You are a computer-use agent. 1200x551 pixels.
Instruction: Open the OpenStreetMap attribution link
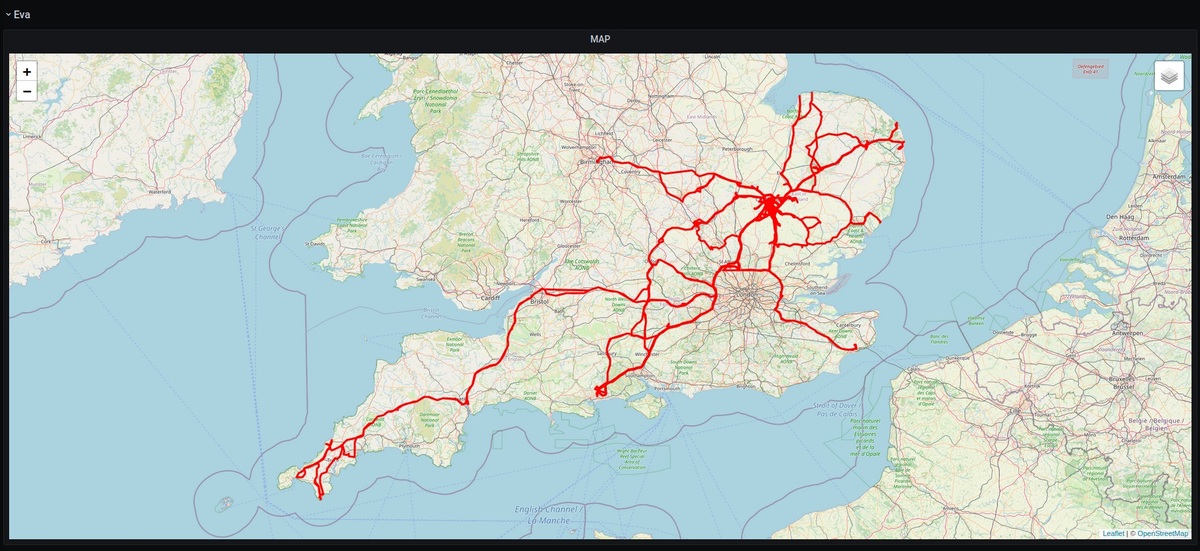(x=1161, y=534)
